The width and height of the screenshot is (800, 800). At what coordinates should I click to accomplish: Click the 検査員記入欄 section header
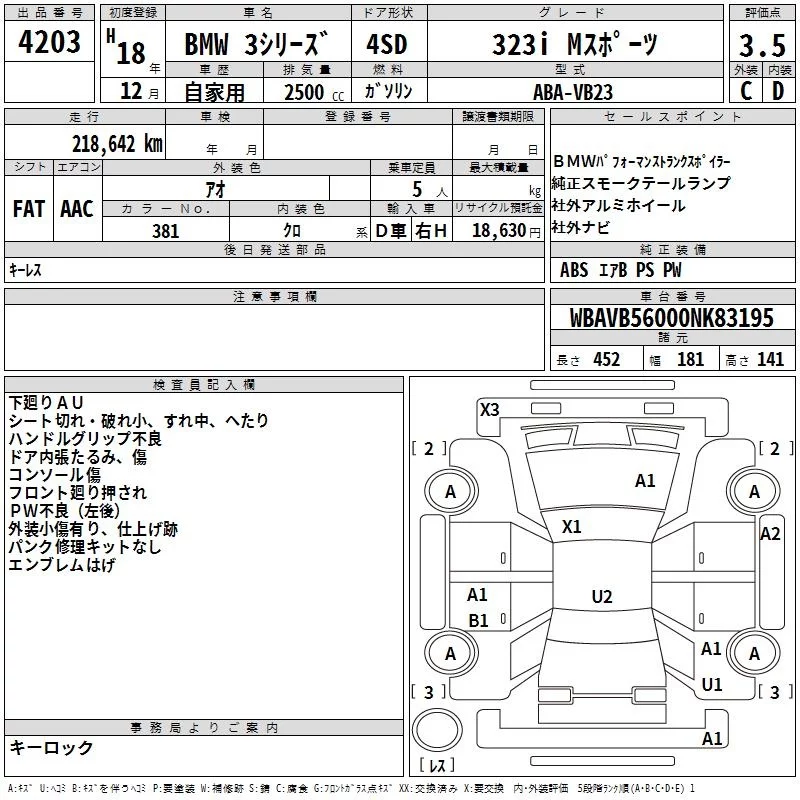204,385
